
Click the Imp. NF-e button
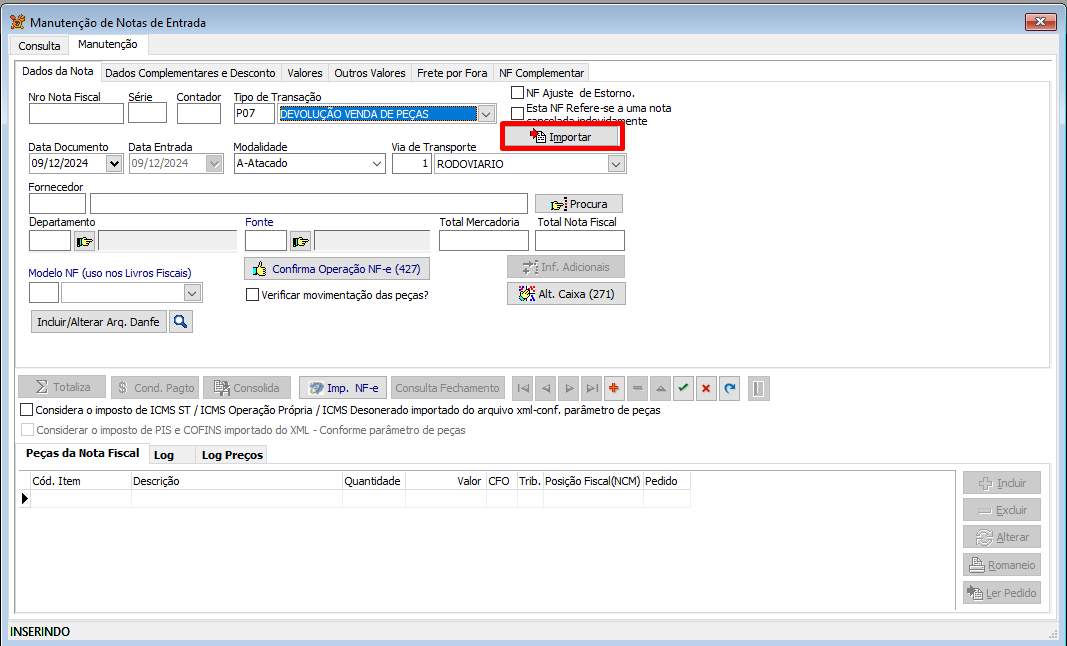coord(343,387)
